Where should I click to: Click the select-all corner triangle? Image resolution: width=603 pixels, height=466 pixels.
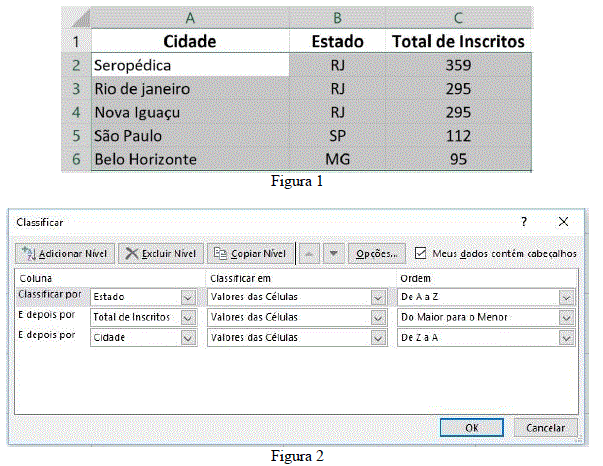[80, 18]
